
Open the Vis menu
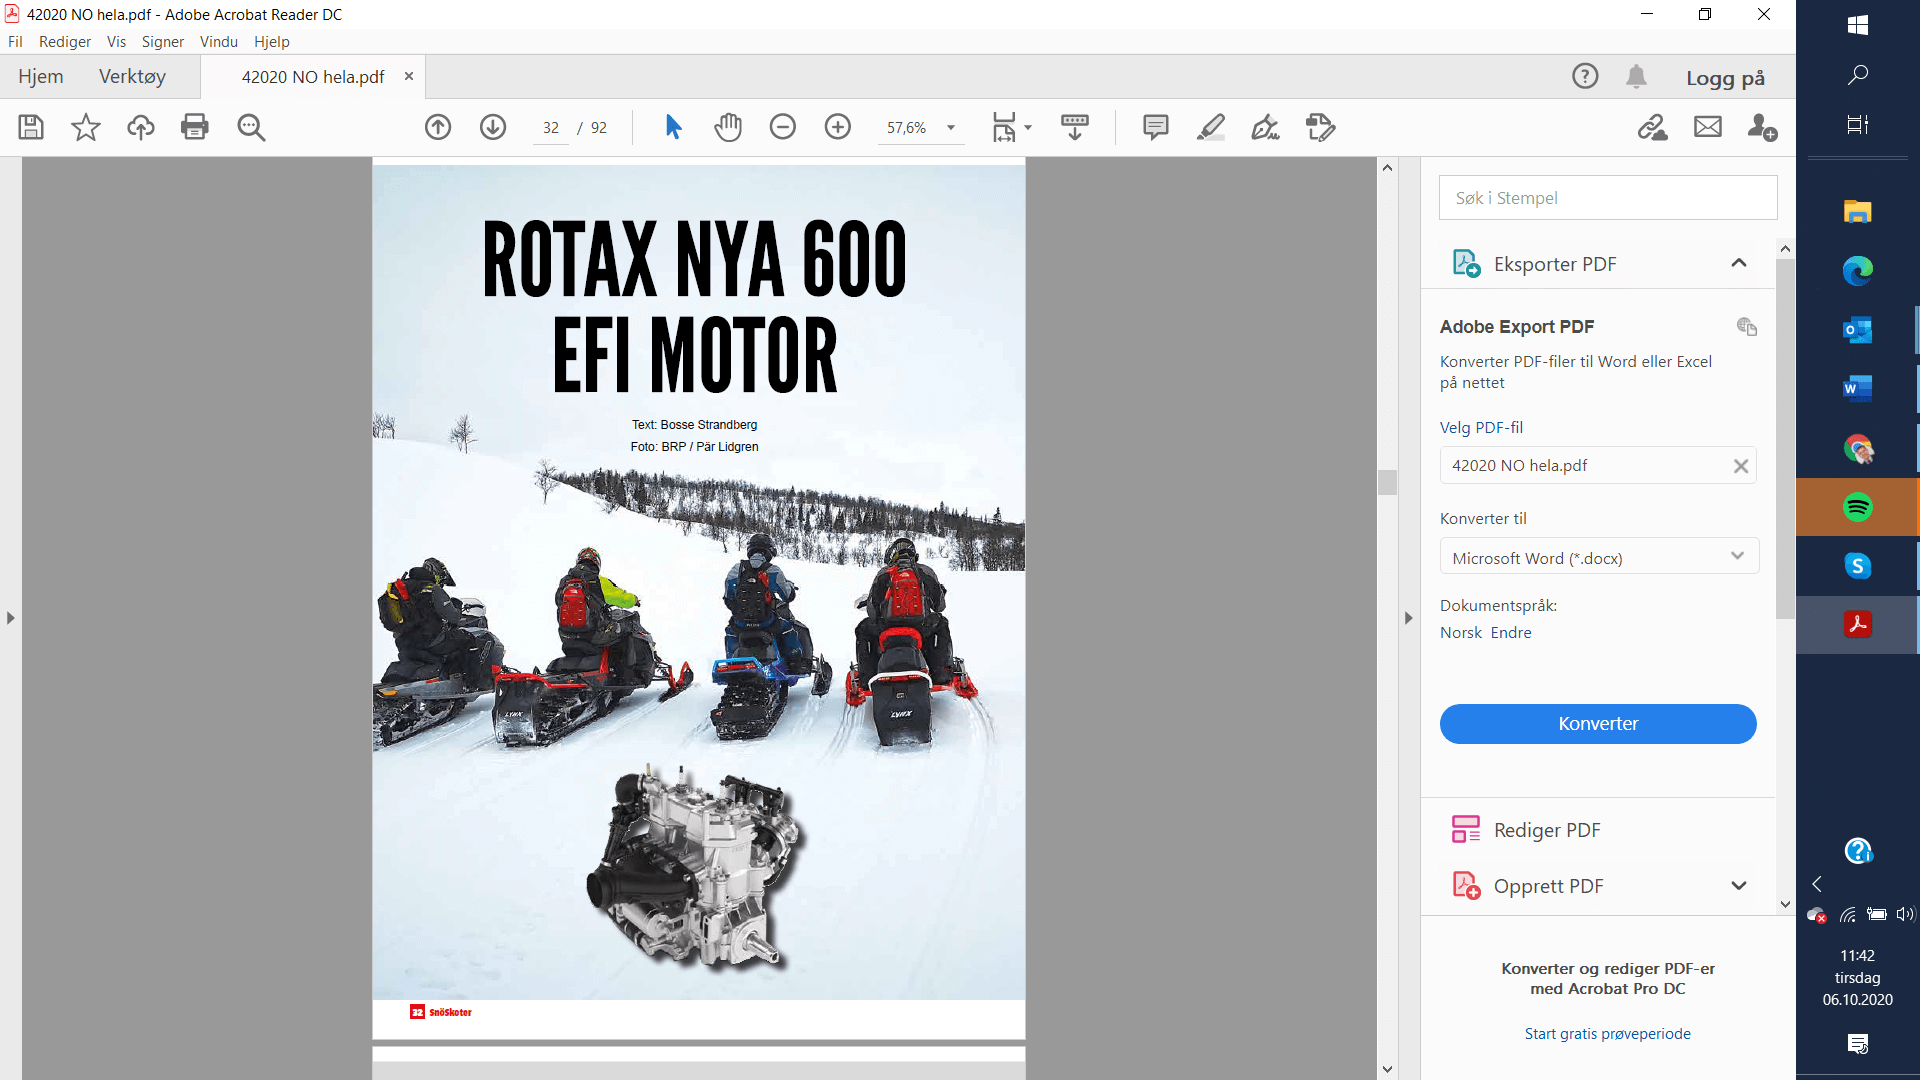[x=116, y=42]
